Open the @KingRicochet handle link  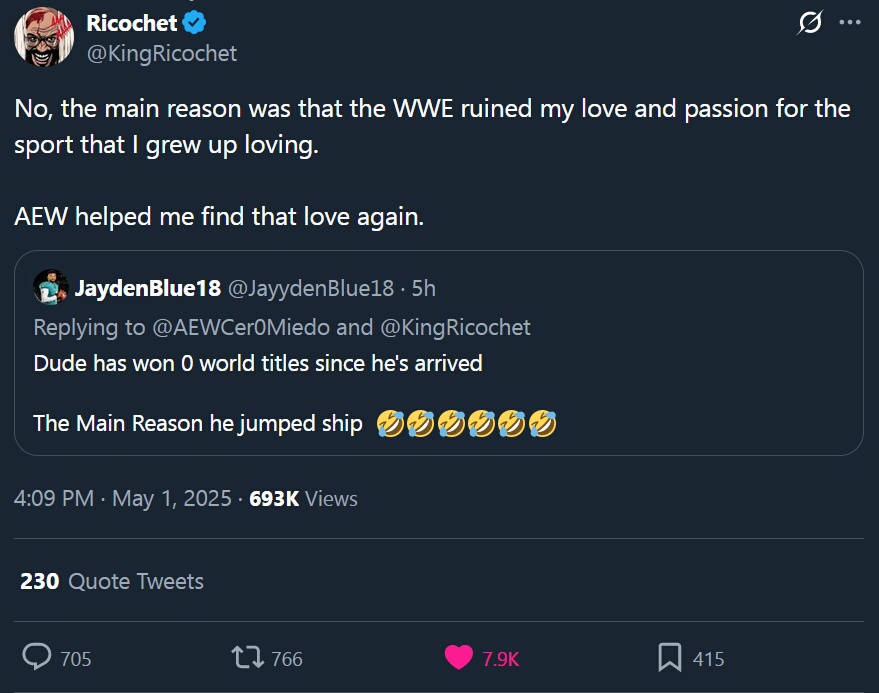pyautogui.click(x=162, y=53)
